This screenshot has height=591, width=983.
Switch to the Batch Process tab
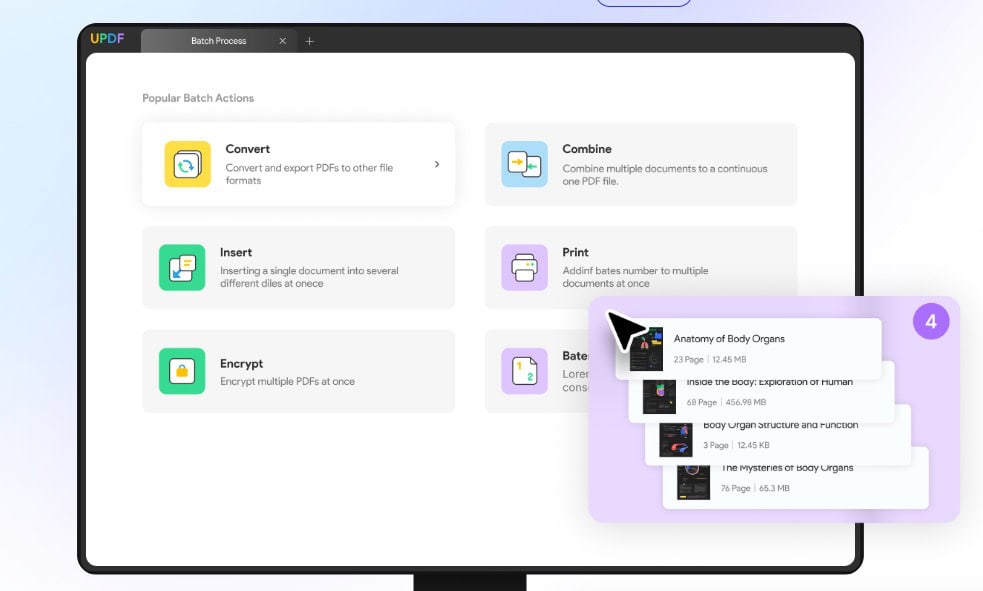coord(219,41)
